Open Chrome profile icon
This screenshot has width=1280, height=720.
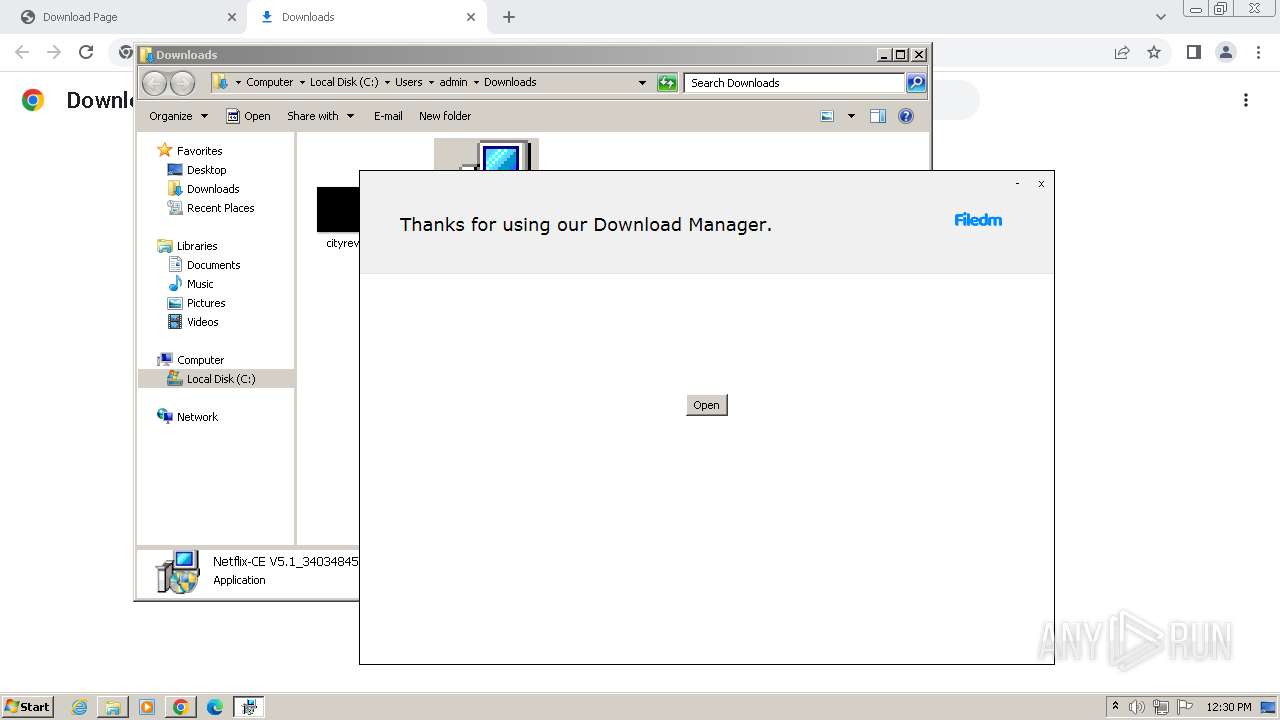click(x=1225, y=52)
